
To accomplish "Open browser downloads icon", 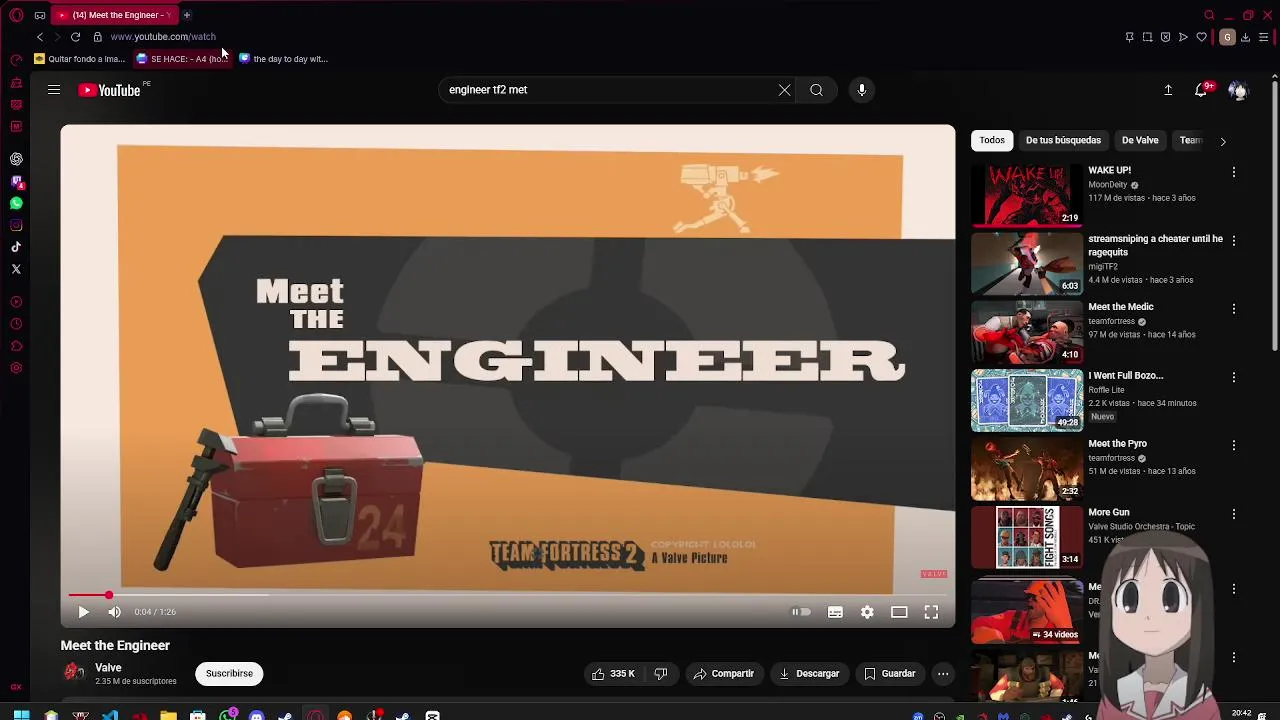I will (1245, 37).
